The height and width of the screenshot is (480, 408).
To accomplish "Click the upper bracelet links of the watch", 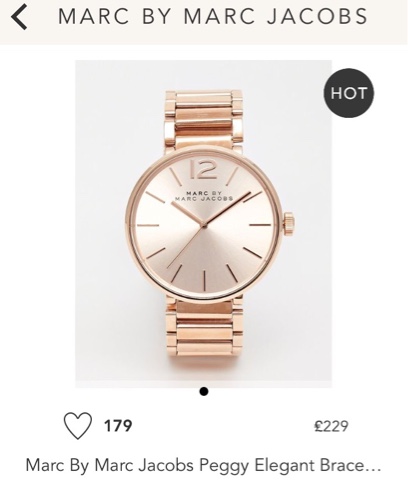I will (x=204, y=119).
